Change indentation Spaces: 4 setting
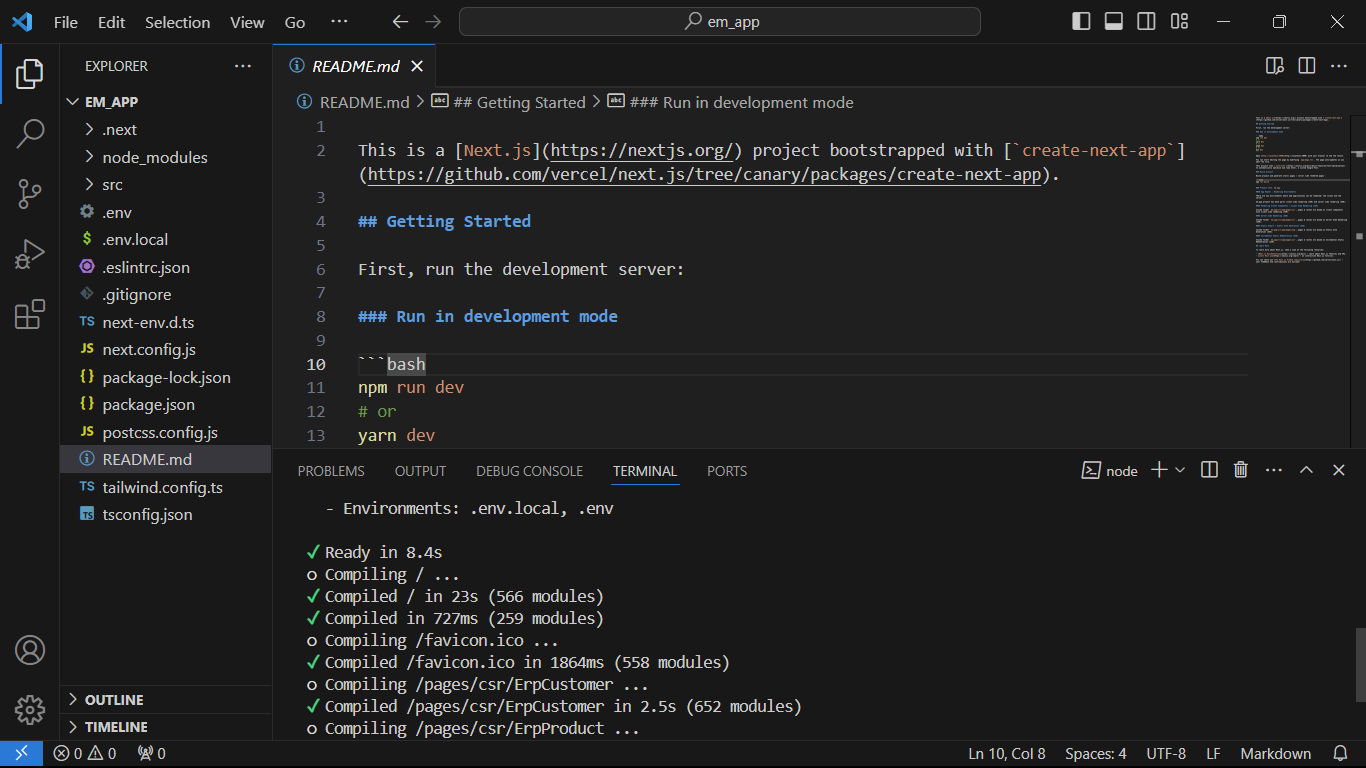 [1096, 754]
